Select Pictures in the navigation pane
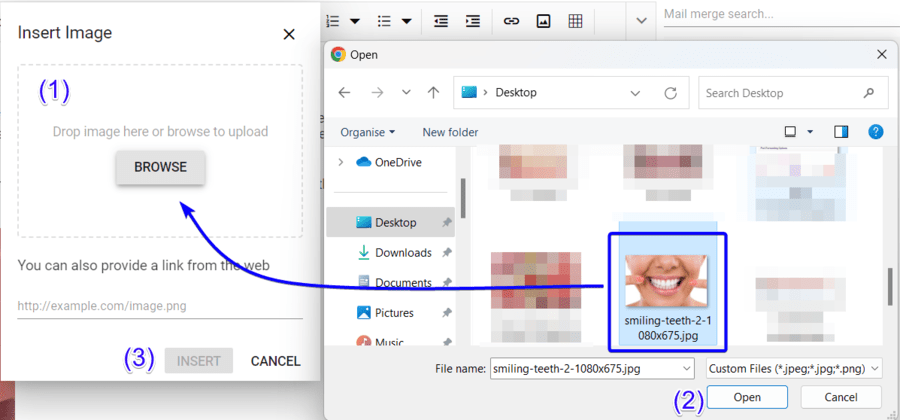The width and height of the screenshot is (900, 420). pyautogui.click(x=398, y=313)
